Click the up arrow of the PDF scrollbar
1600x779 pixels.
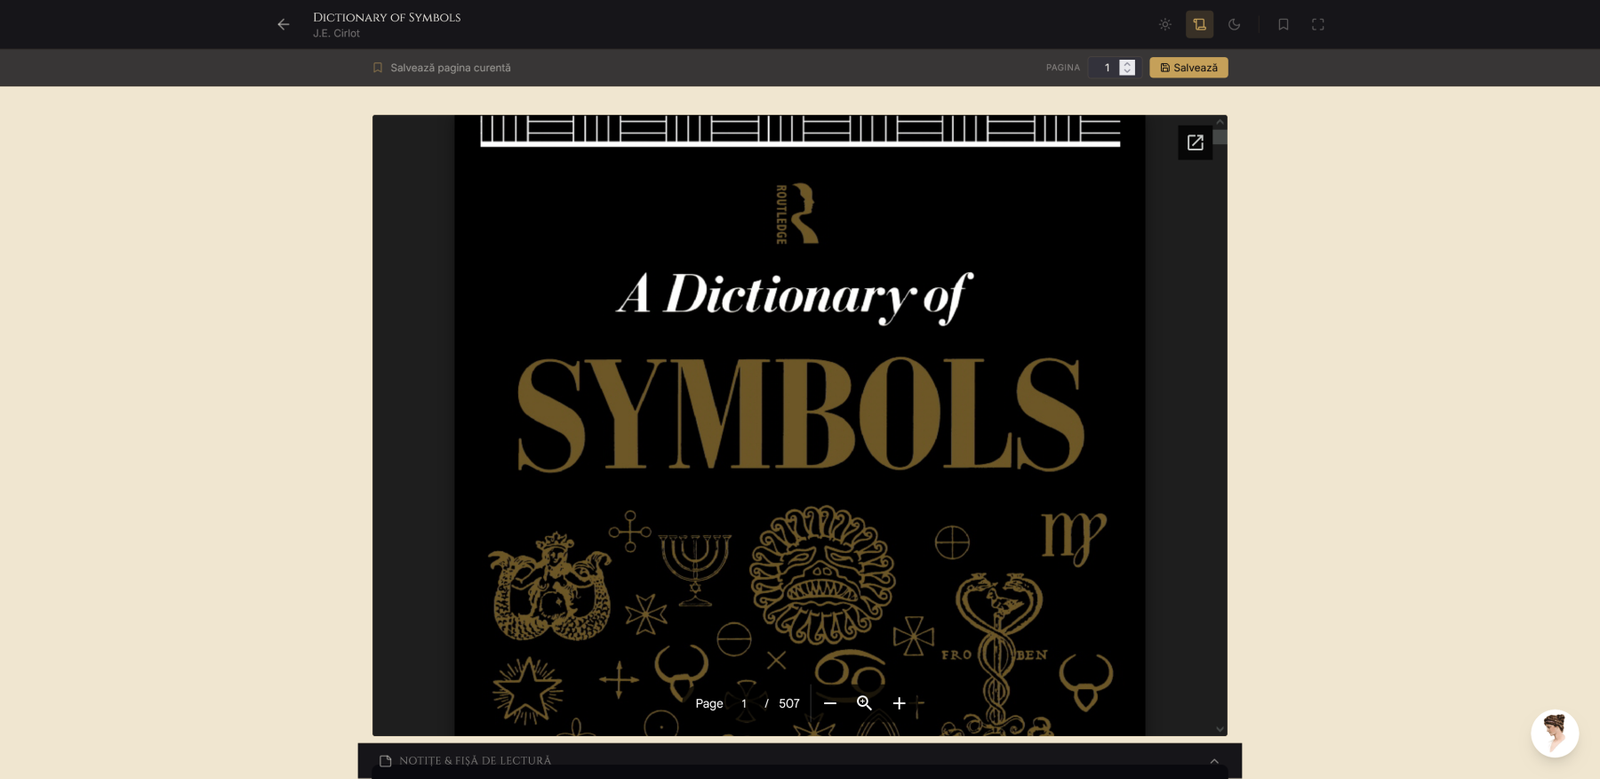[1220, 122]
